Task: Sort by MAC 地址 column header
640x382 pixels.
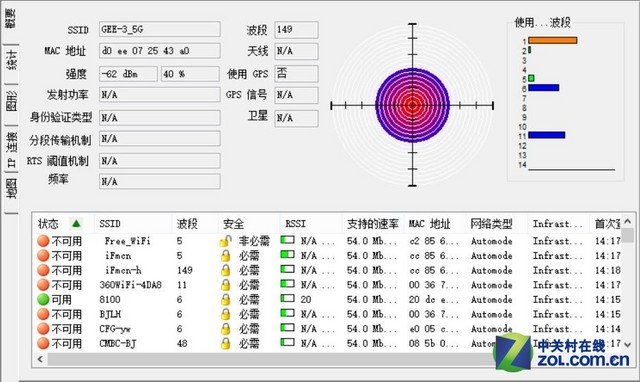Action: (x=429, y=224)
